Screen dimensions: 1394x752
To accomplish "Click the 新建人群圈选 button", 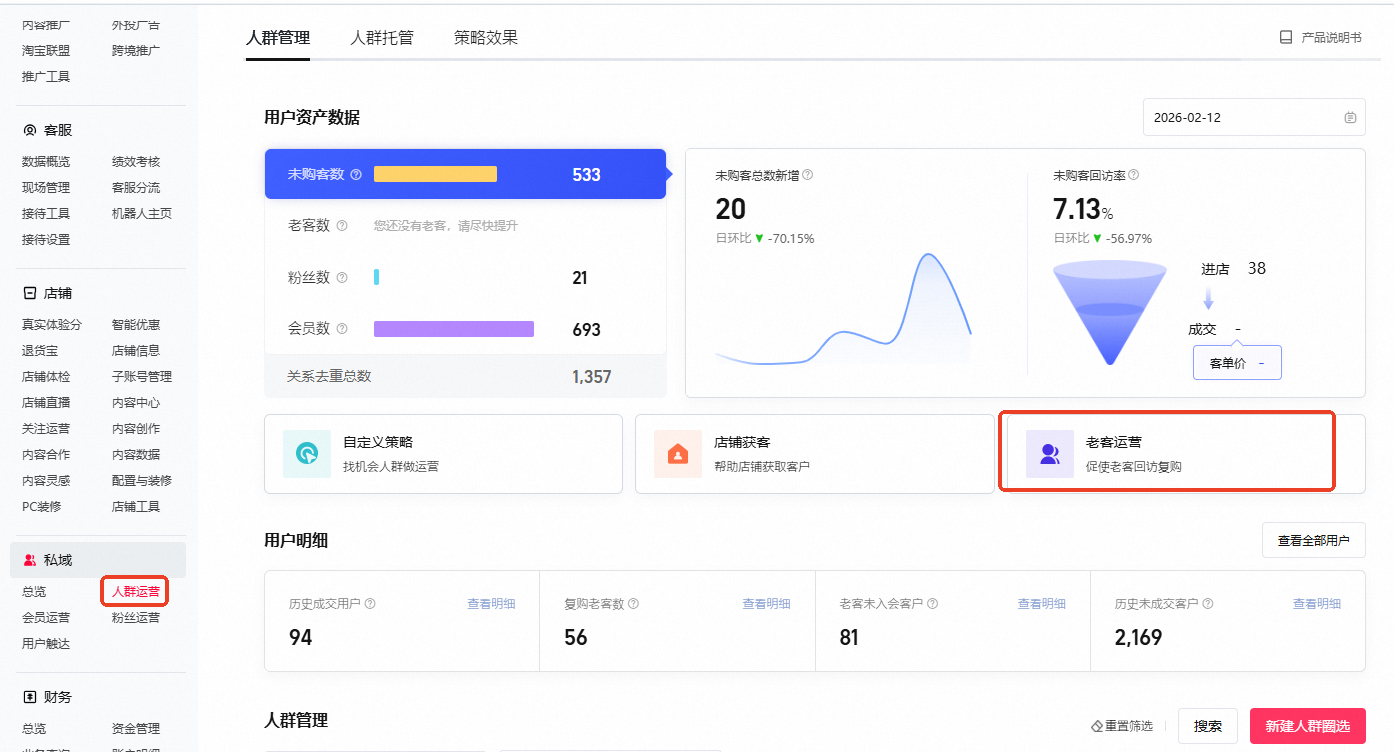I will pos(1308,726).
